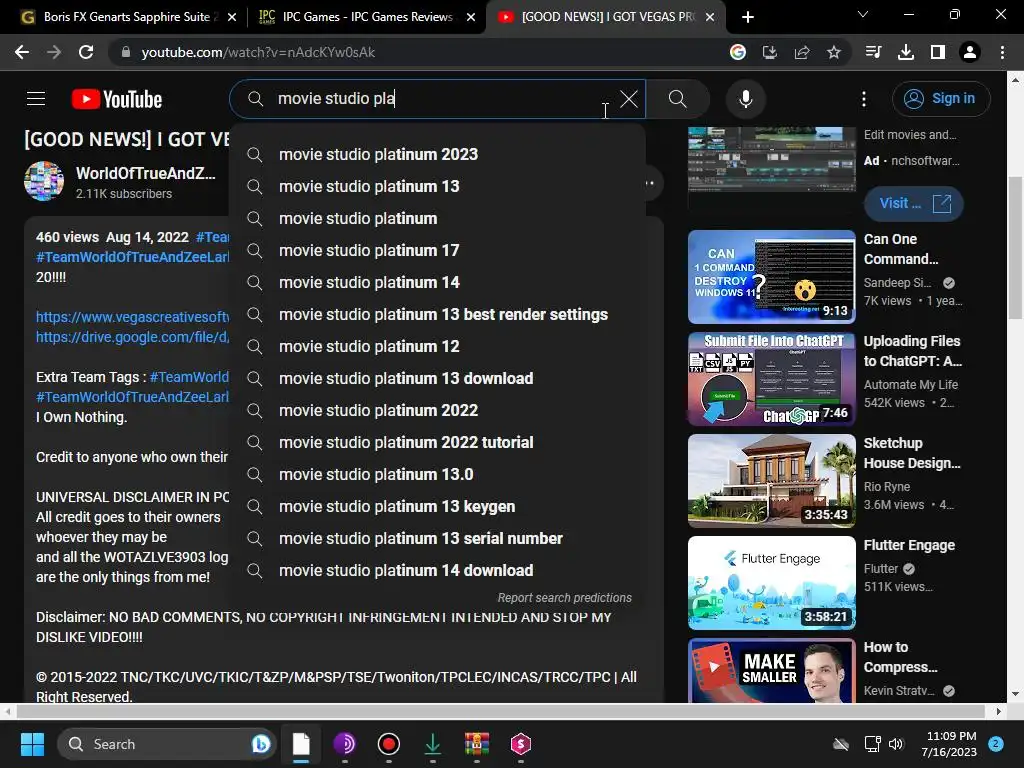
Task: Open the How to Compress video thumbnail
Action: coord(771,671)
